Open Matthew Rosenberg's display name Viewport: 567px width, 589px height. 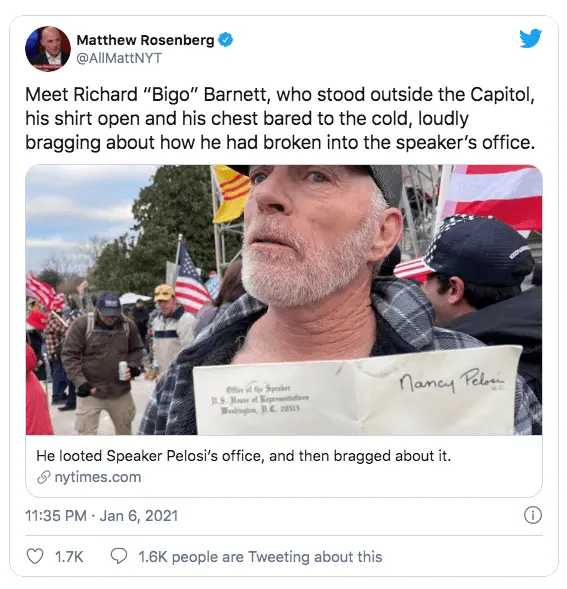click(145, 40)
